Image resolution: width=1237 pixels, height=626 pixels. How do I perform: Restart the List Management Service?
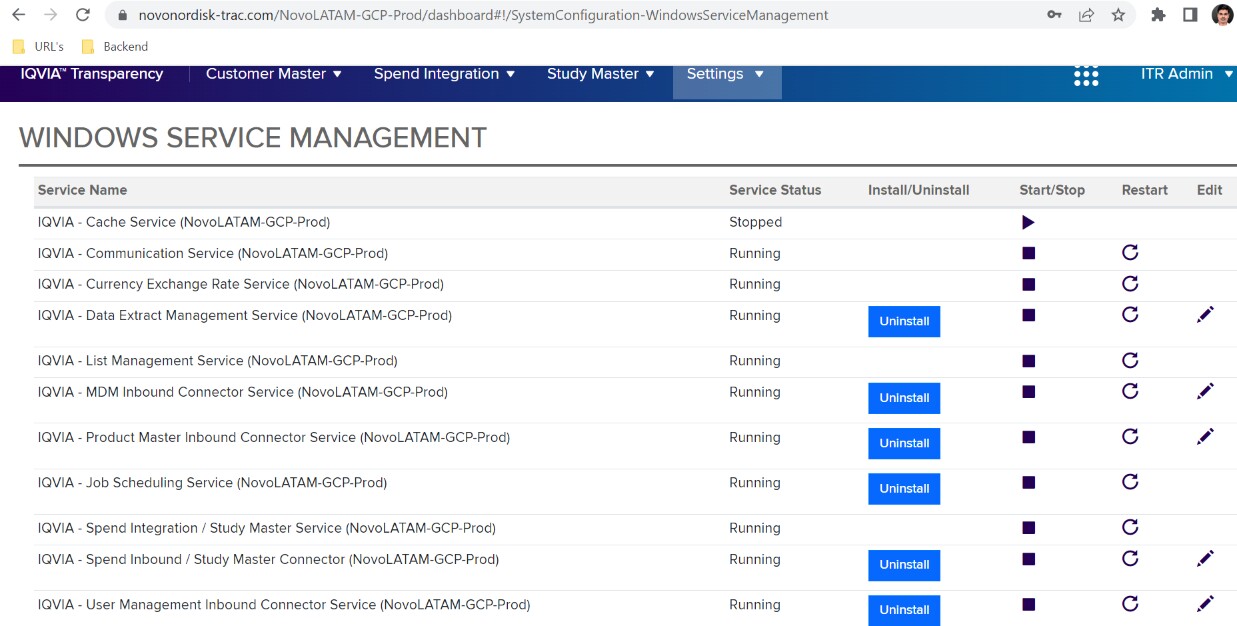[1130, 360]
